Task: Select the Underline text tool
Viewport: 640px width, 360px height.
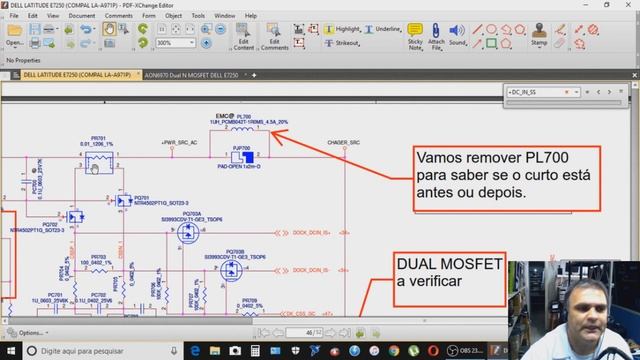Action: pos(382,29)
